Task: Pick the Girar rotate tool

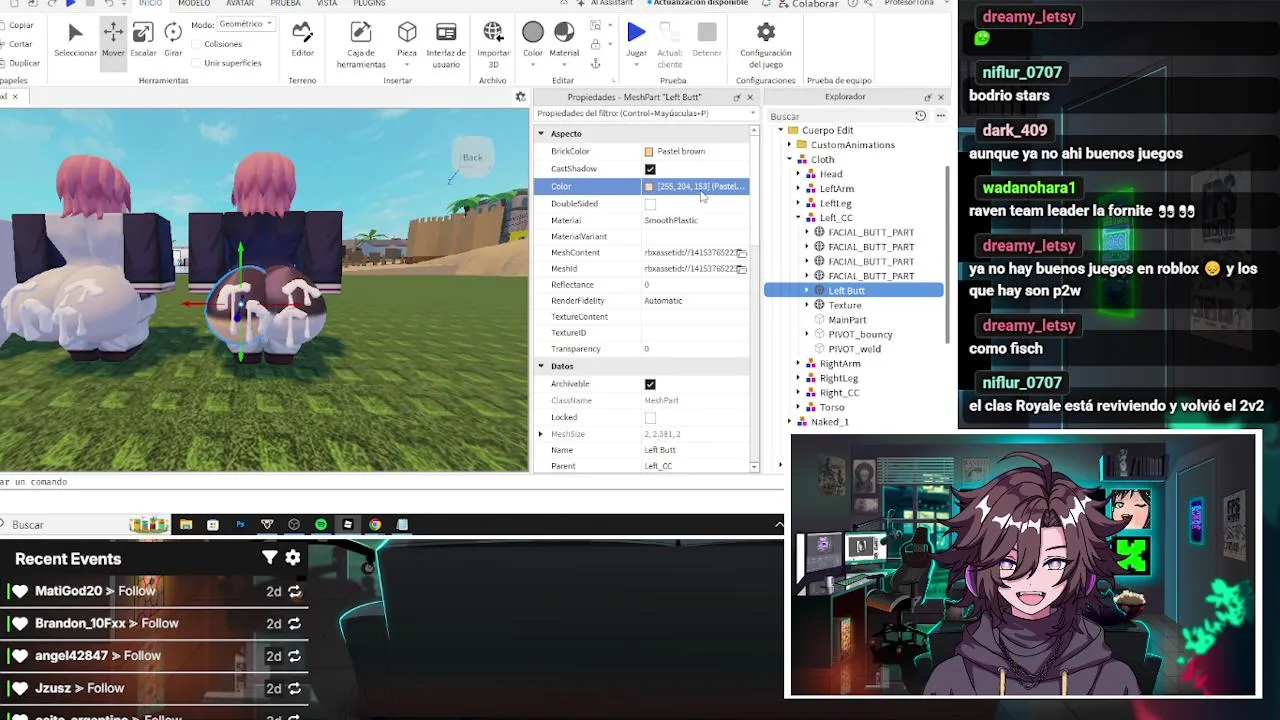Action: click(x=173, y=40)
